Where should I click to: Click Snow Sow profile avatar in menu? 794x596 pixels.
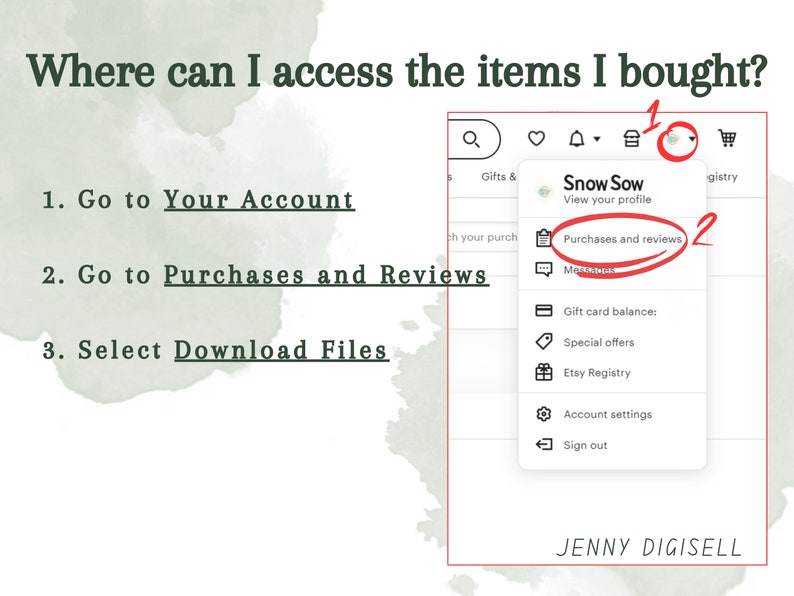tap(544, 191)
